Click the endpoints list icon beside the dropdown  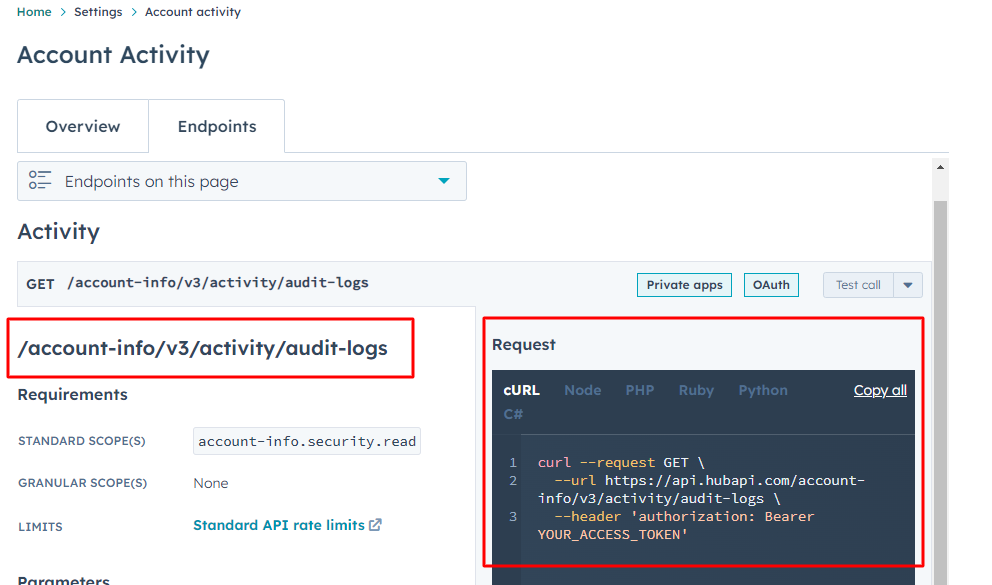coord(40,180)
